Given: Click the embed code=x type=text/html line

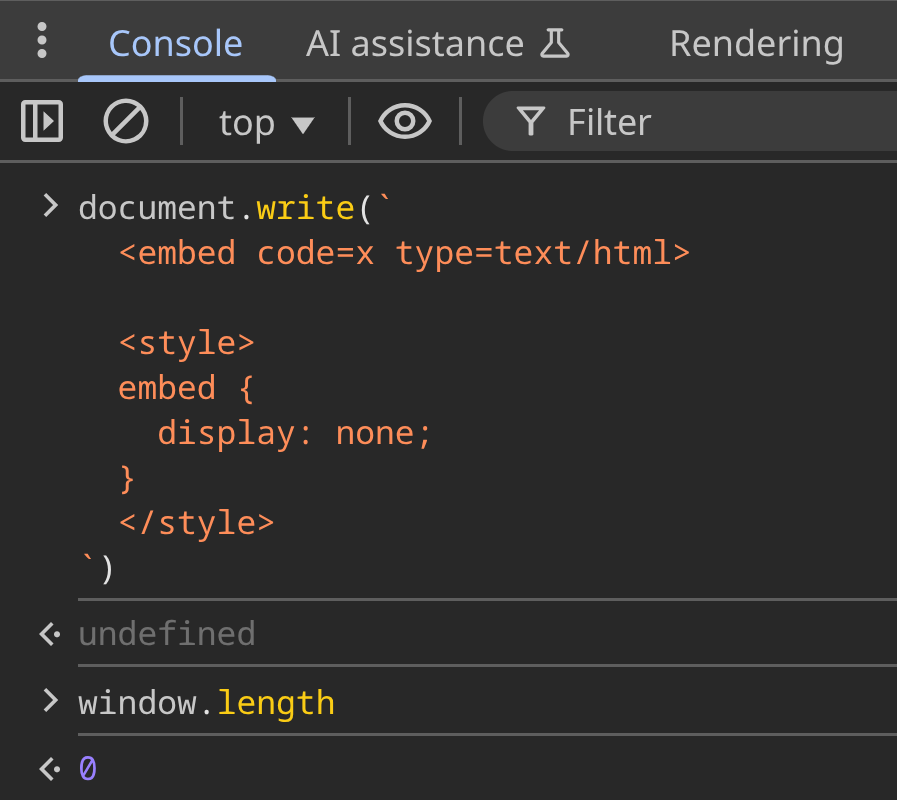Looking at the screenshot, I should tap(404, 253).
